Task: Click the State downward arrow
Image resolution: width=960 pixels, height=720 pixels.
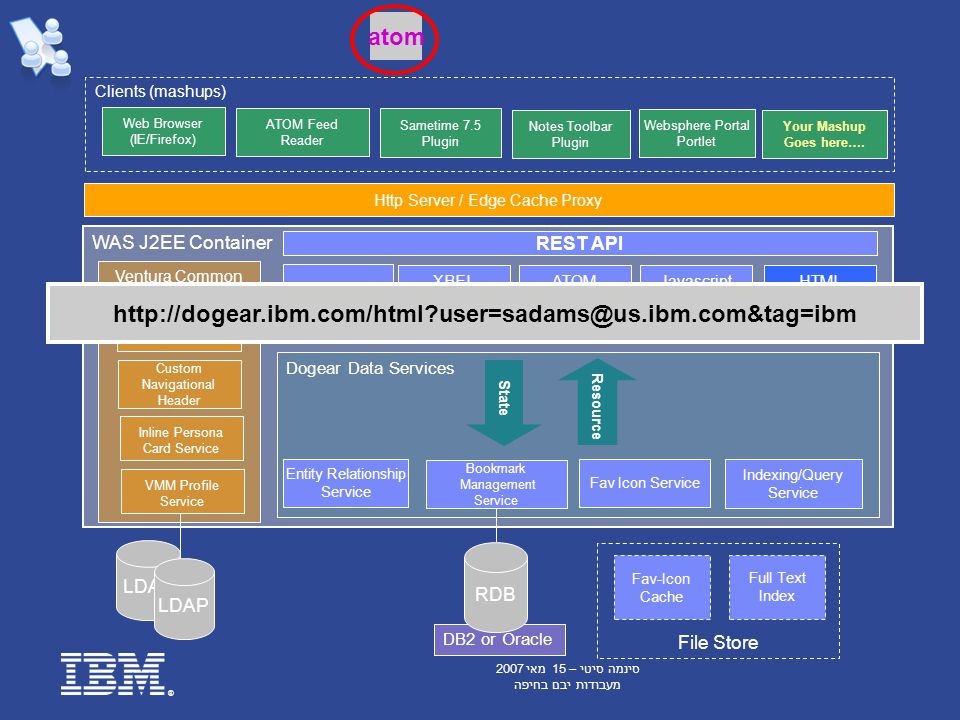Action: pyautogui.click(x=503, y=402)
